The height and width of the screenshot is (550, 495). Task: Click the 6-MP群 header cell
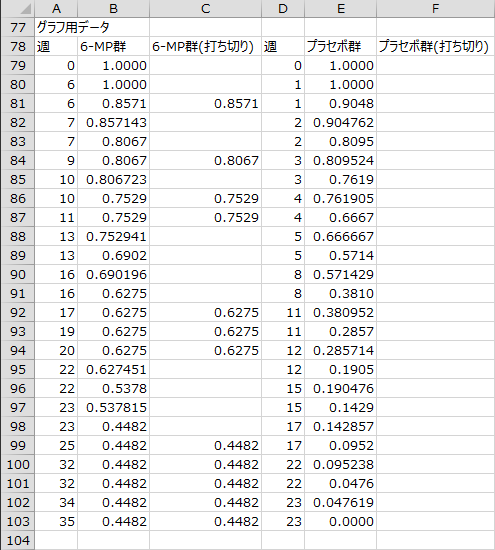113,46
